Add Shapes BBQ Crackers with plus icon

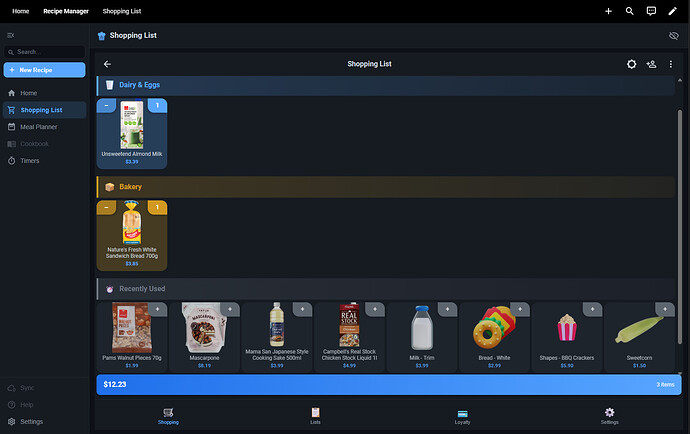[593, 309]
